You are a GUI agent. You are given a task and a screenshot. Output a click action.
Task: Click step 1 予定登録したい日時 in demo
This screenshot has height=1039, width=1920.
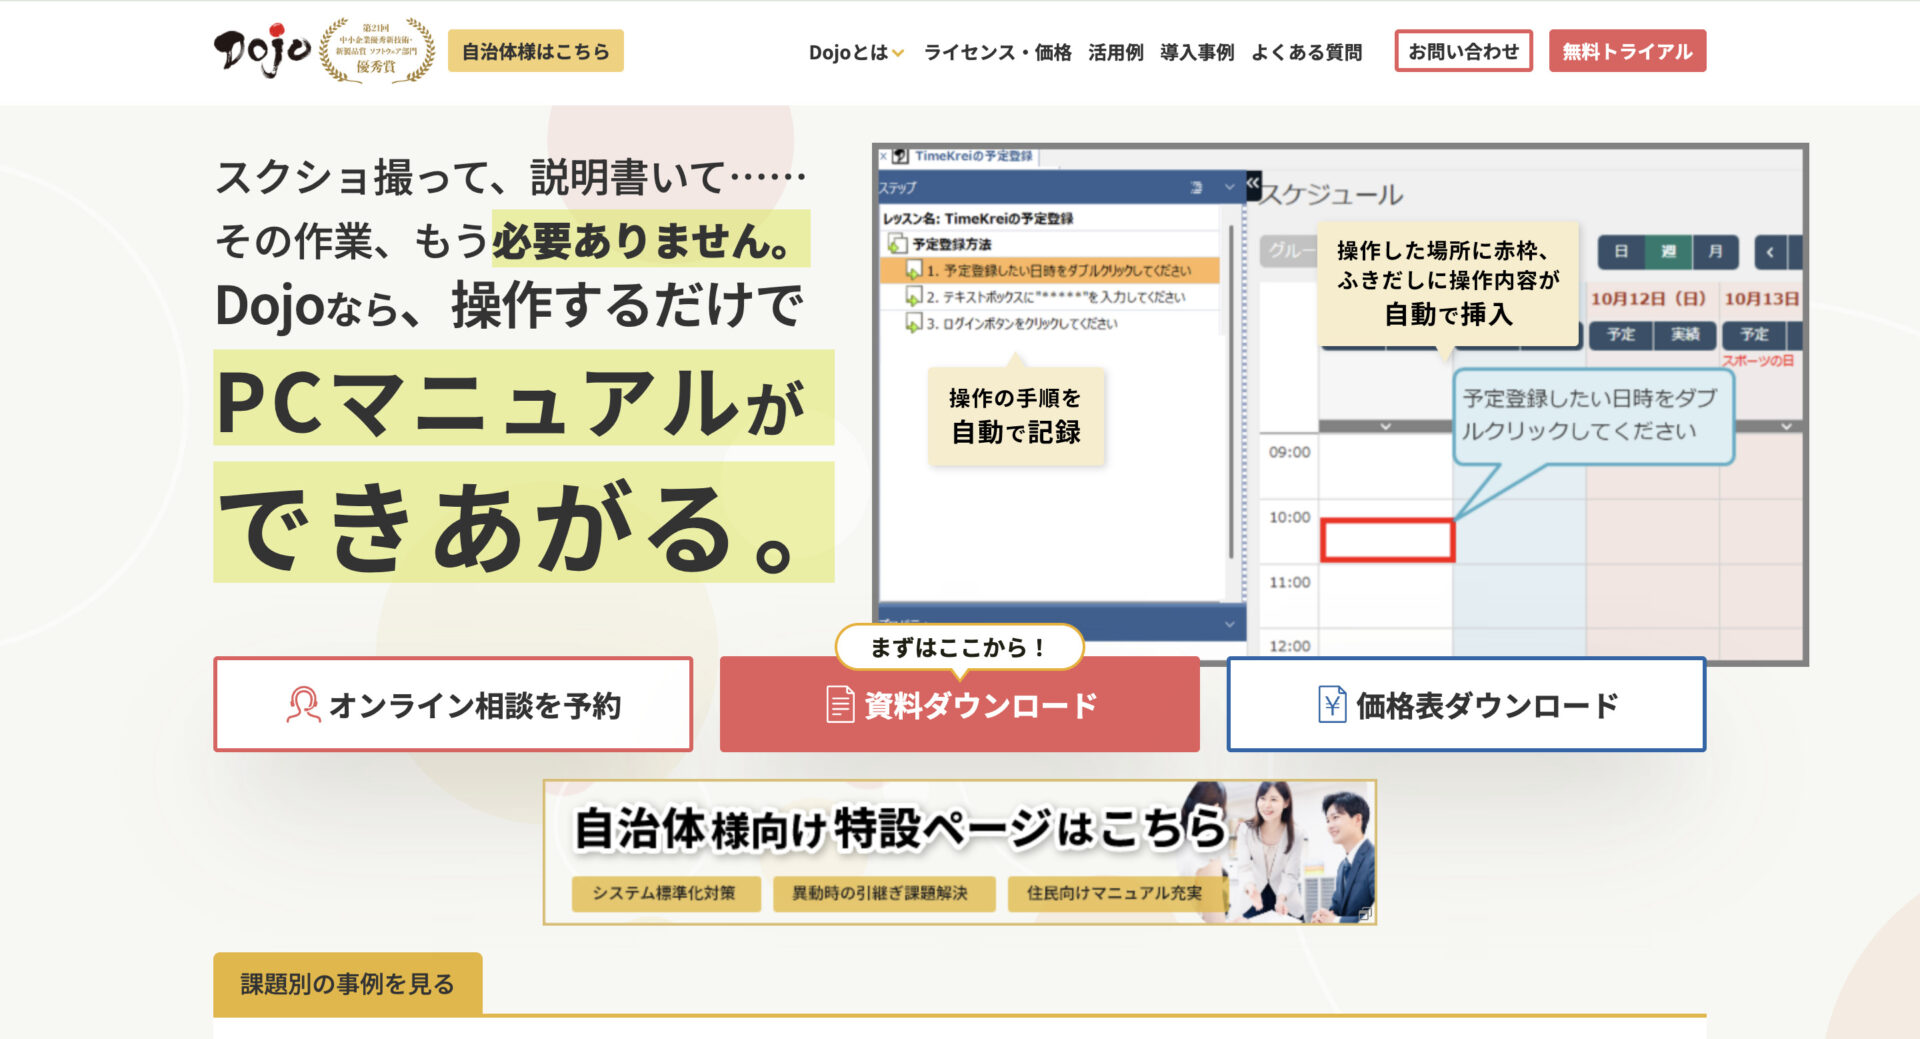pyautogui.click(x=1049, y=270)
